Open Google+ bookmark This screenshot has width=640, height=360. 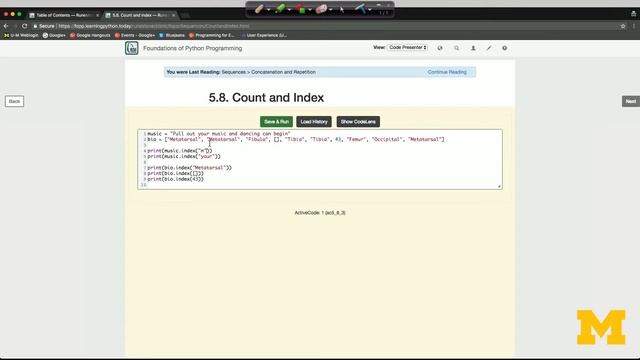click(x=54, y=36)
